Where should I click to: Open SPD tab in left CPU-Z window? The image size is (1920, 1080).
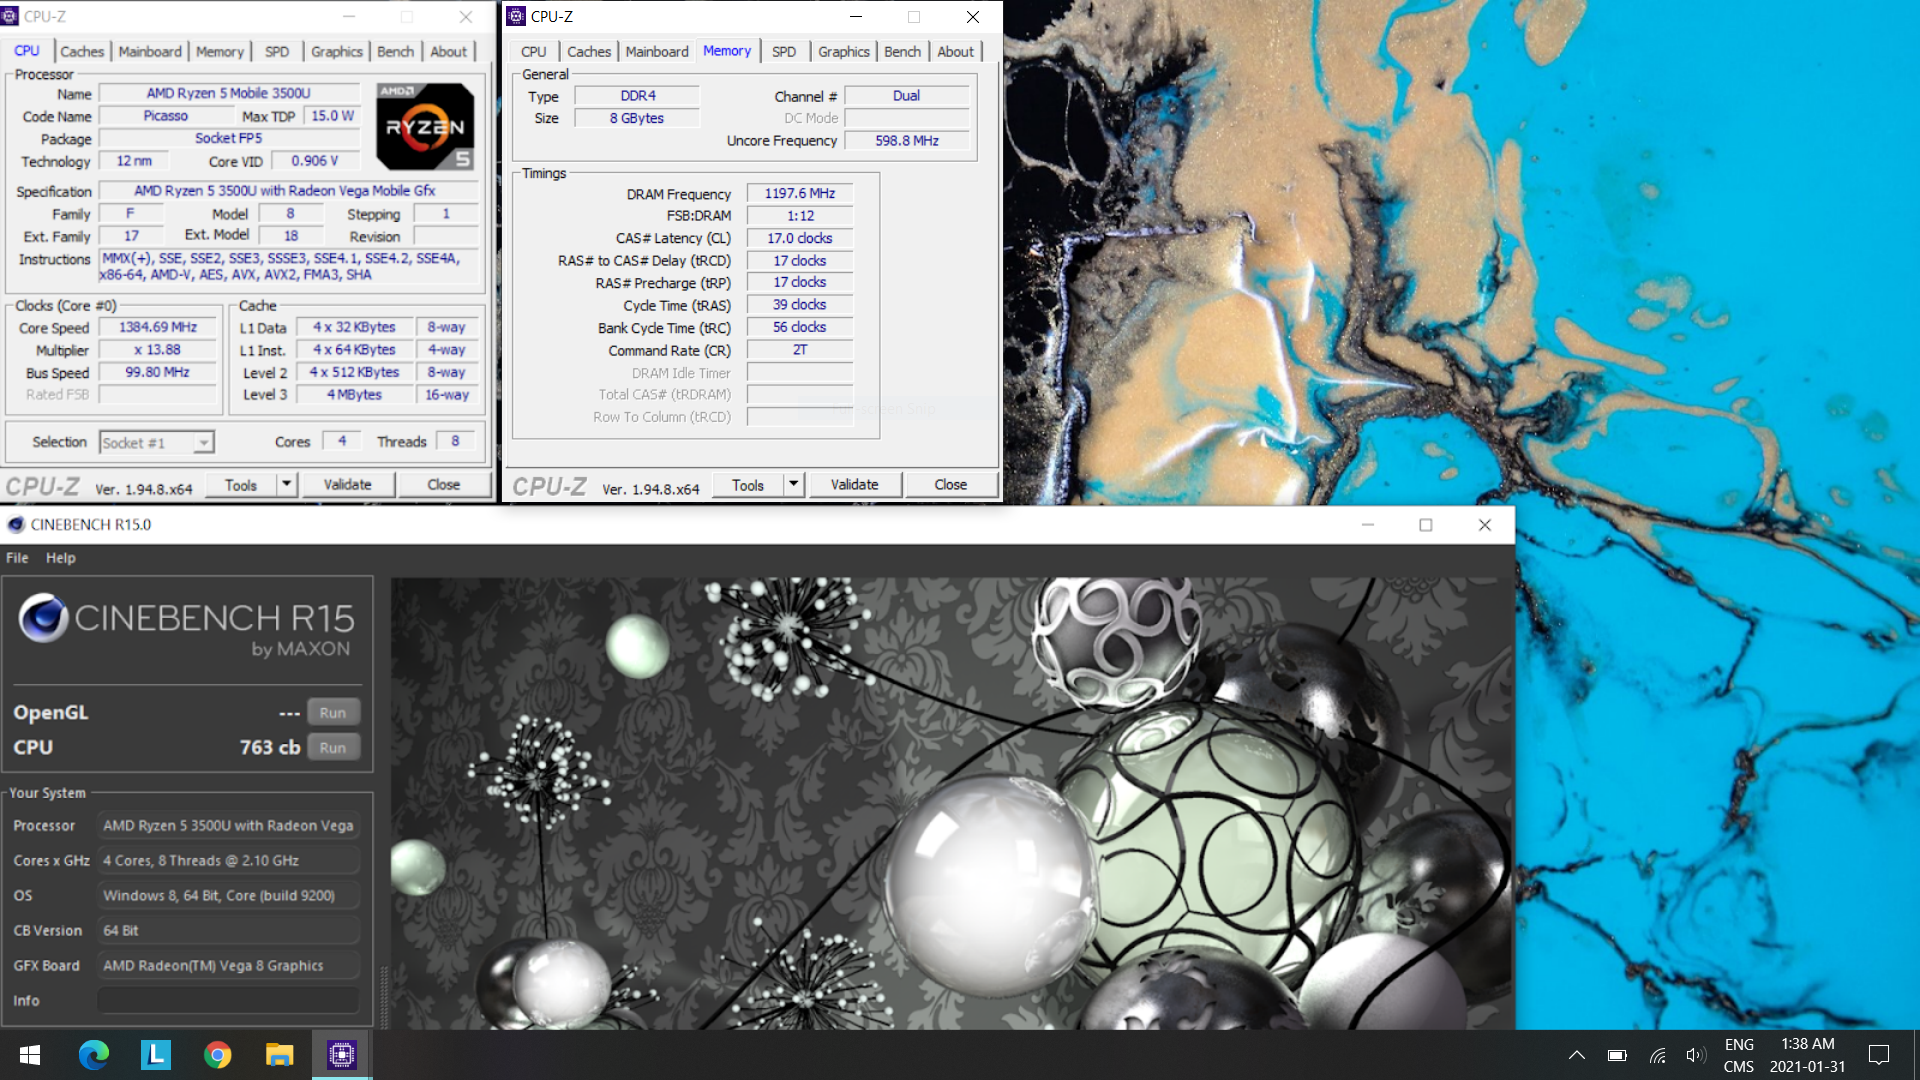point(277,51)
